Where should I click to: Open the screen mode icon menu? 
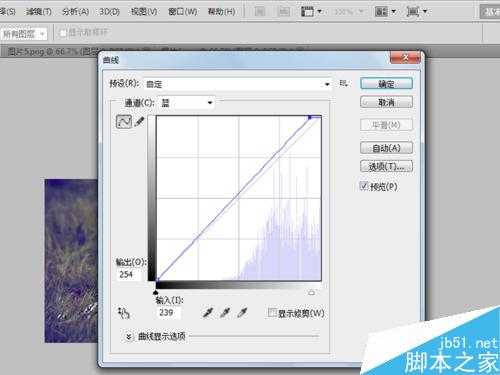click(416, 12)
